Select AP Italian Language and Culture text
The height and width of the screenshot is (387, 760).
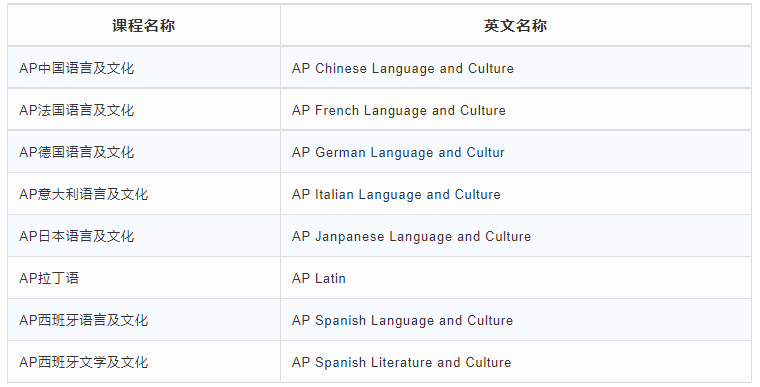[x=396, y=194]
